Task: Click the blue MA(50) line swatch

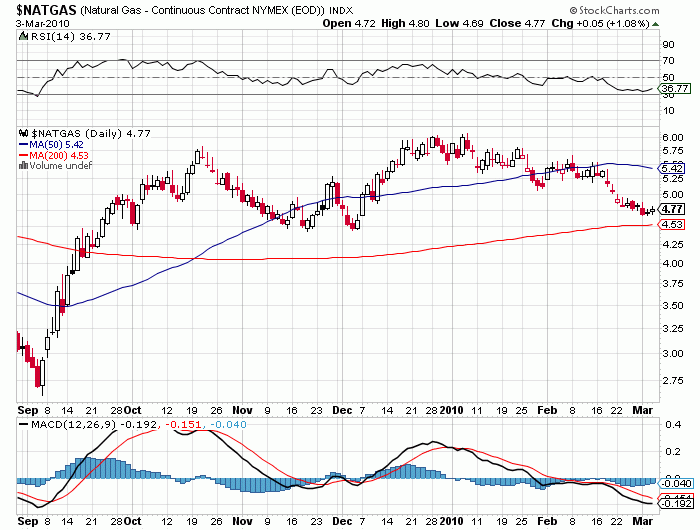Action: (24, 144)
